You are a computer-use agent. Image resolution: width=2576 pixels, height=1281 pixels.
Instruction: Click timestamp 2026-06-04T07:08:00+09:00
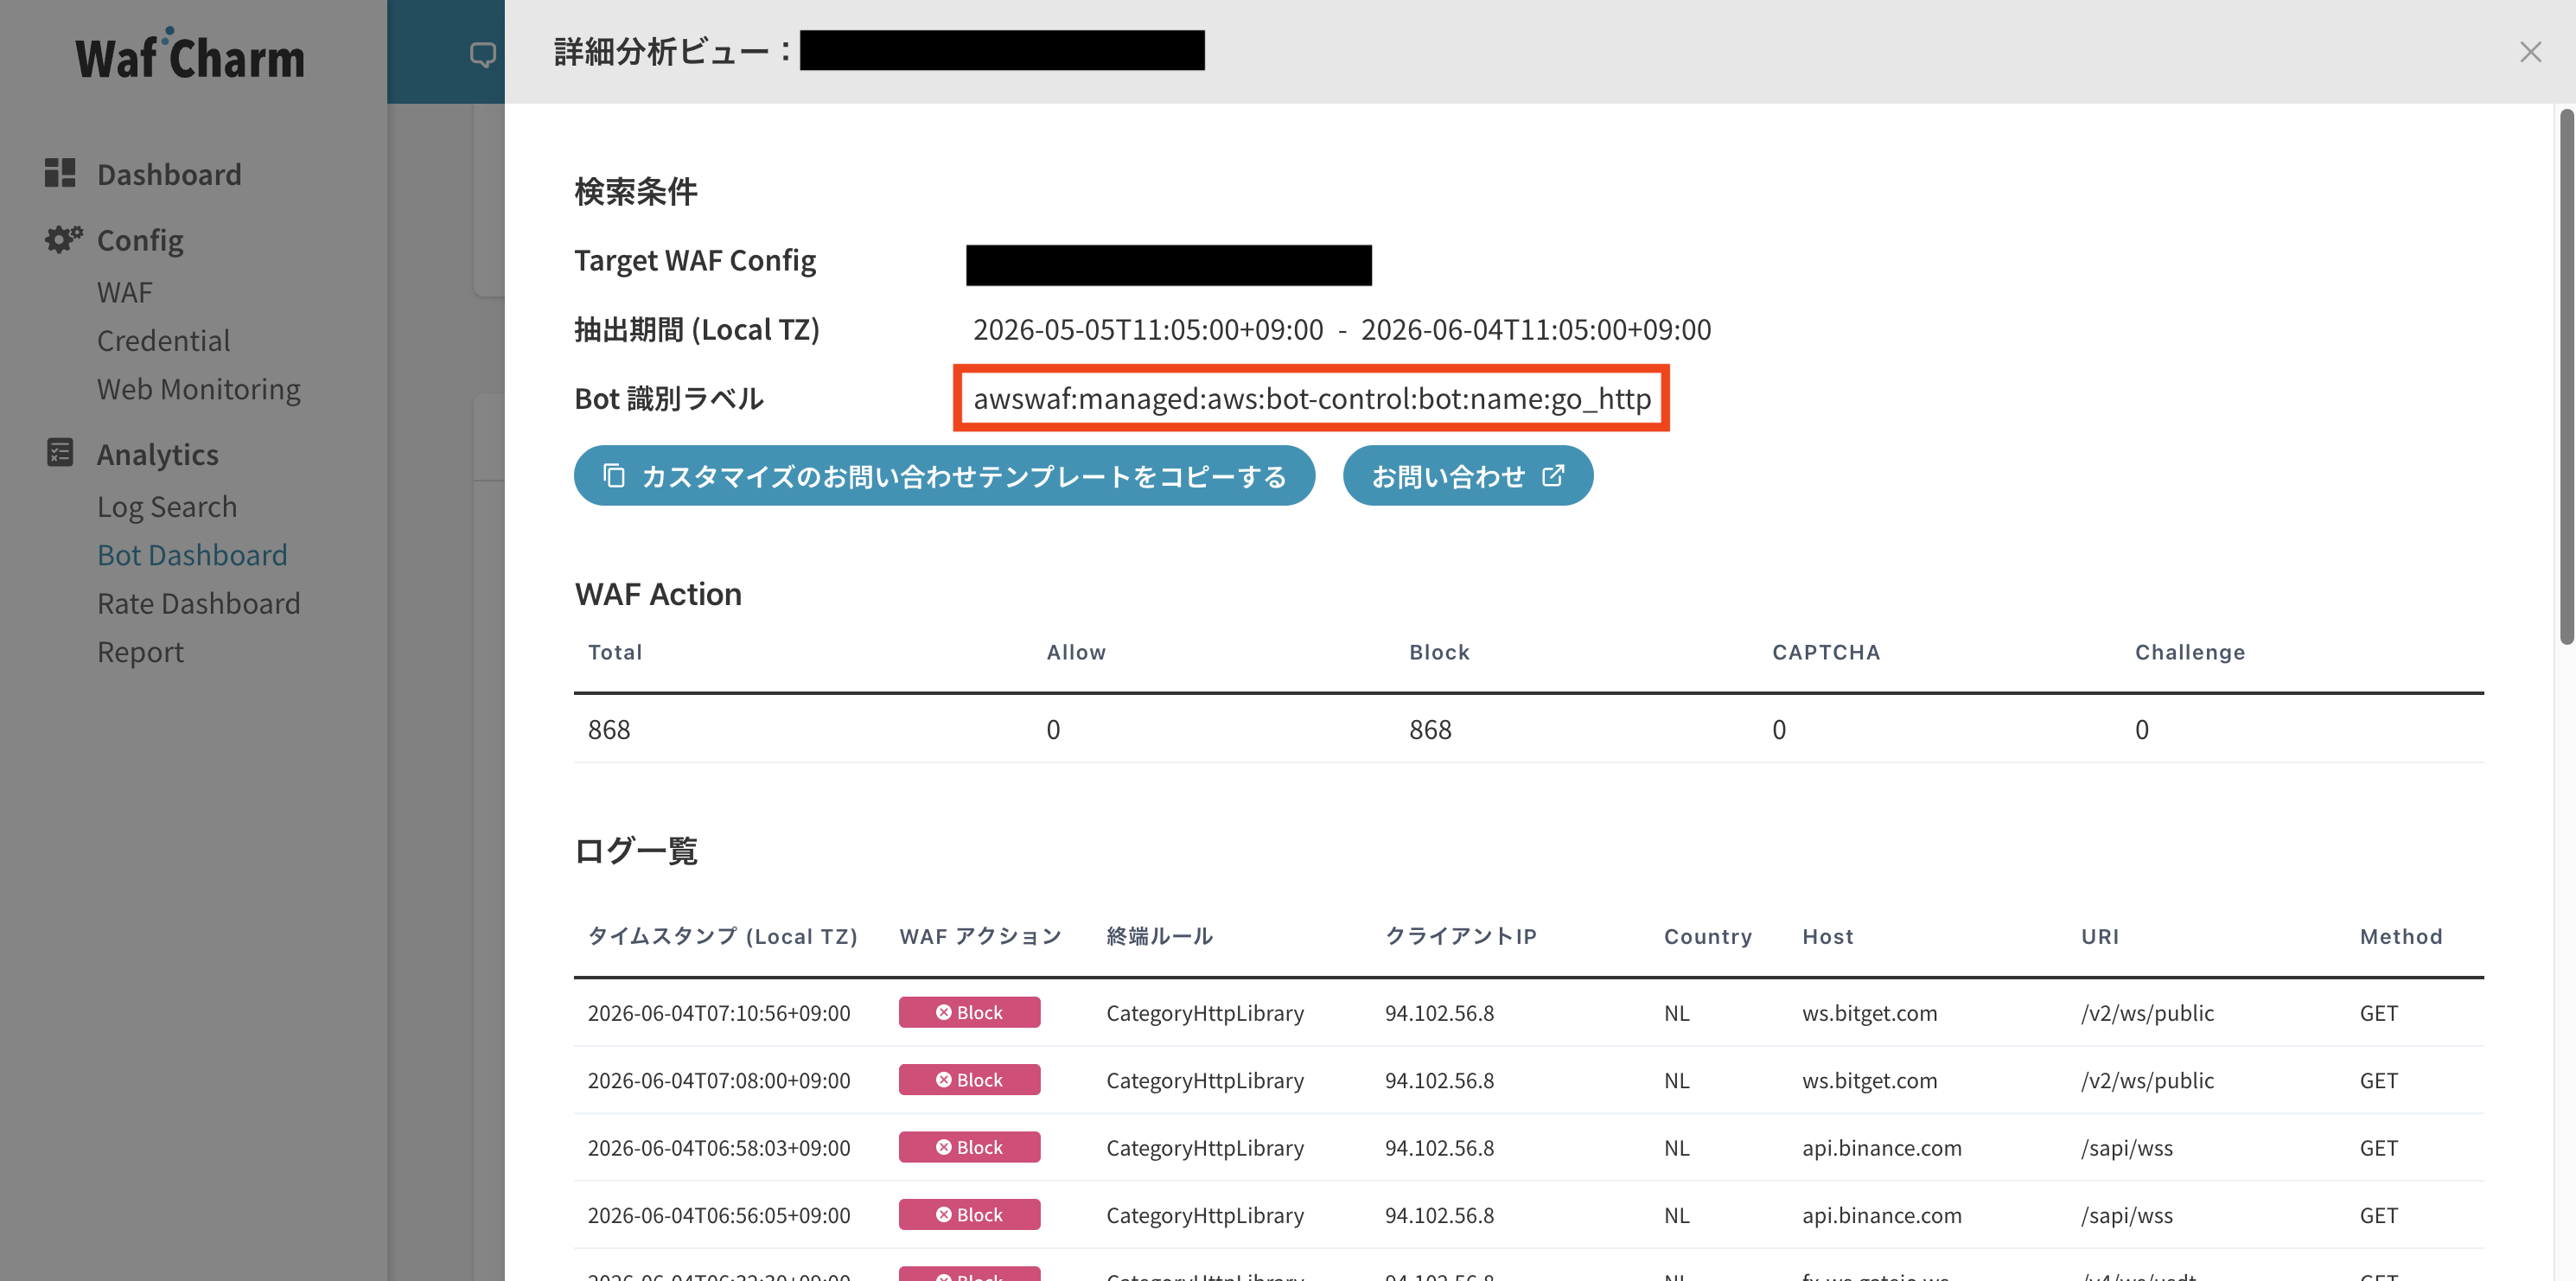(x=719, y=1080)
